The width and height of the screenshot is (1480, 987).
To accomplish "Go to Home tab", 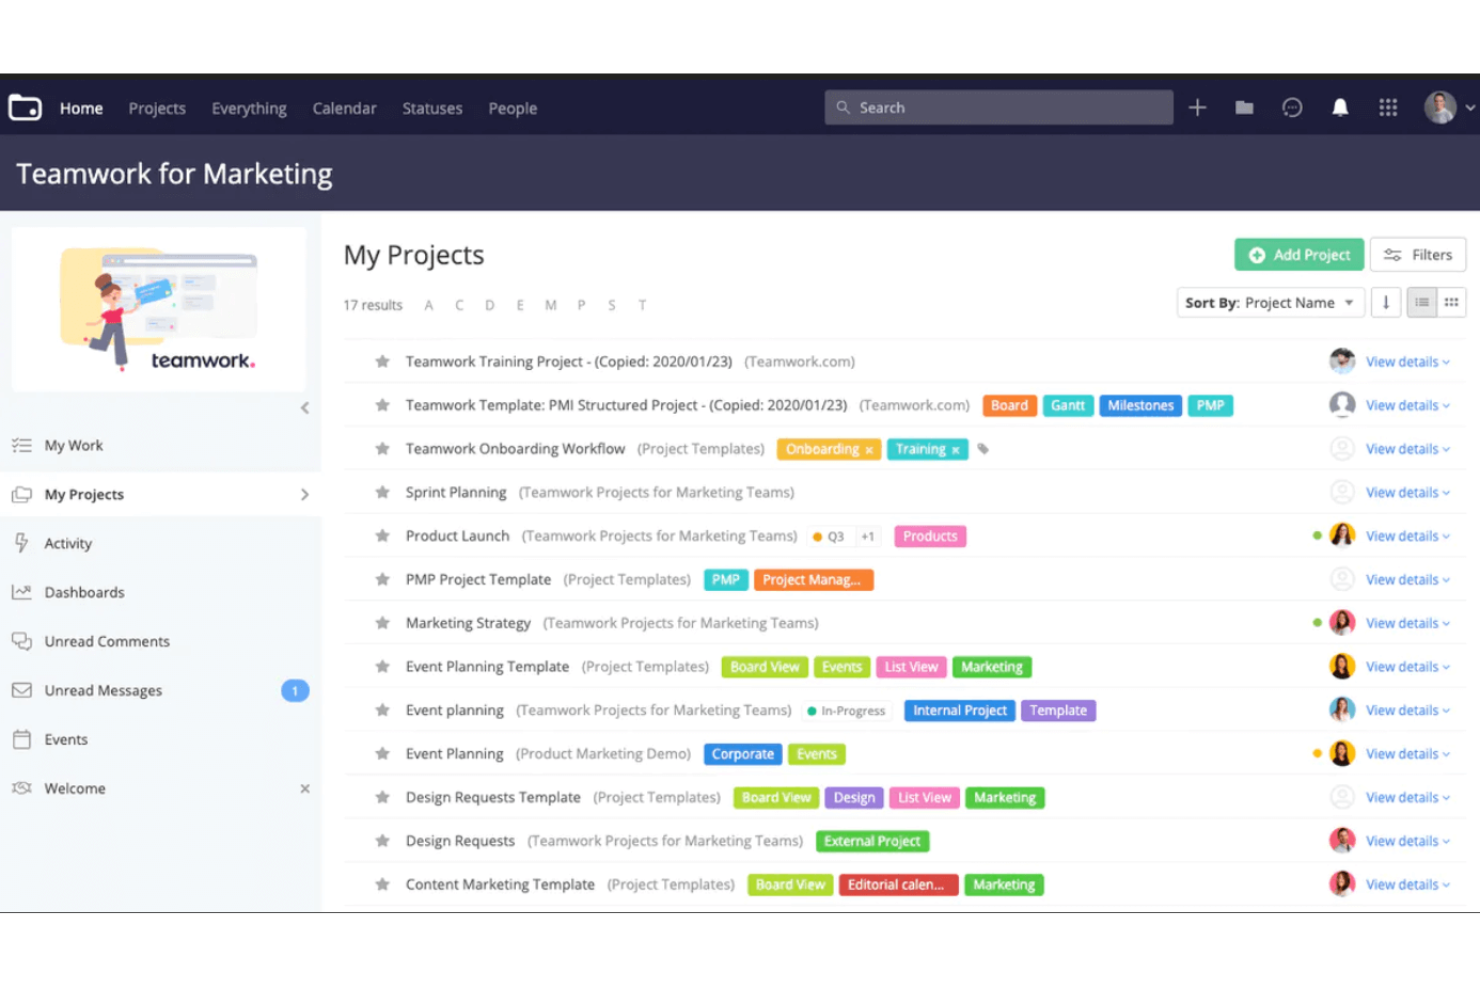I will tap(81, 108).
